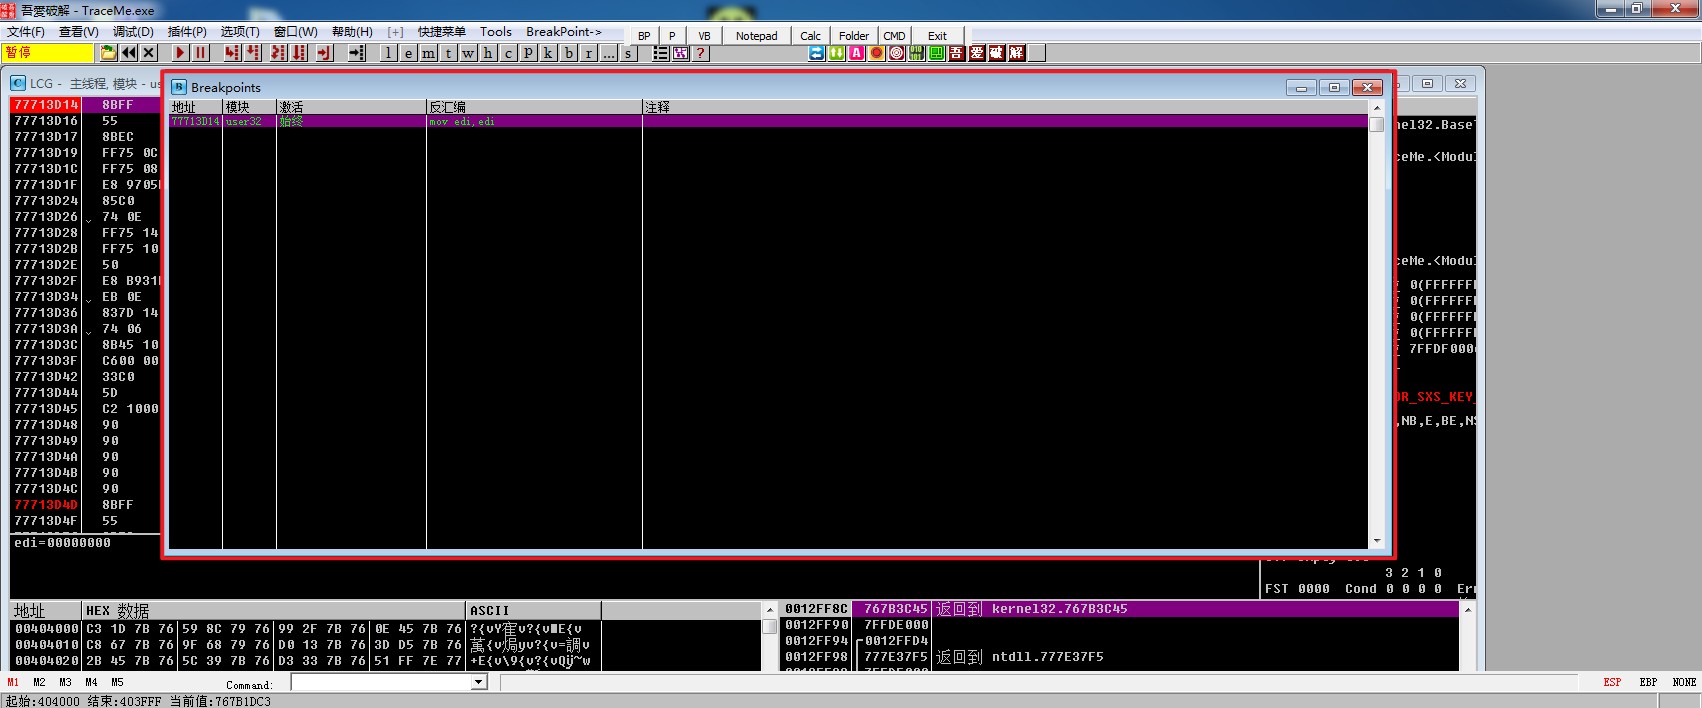Click the Step into toolbar icon
The height and width of the screenshot is (708, 1702).
[x=232, y=53]
